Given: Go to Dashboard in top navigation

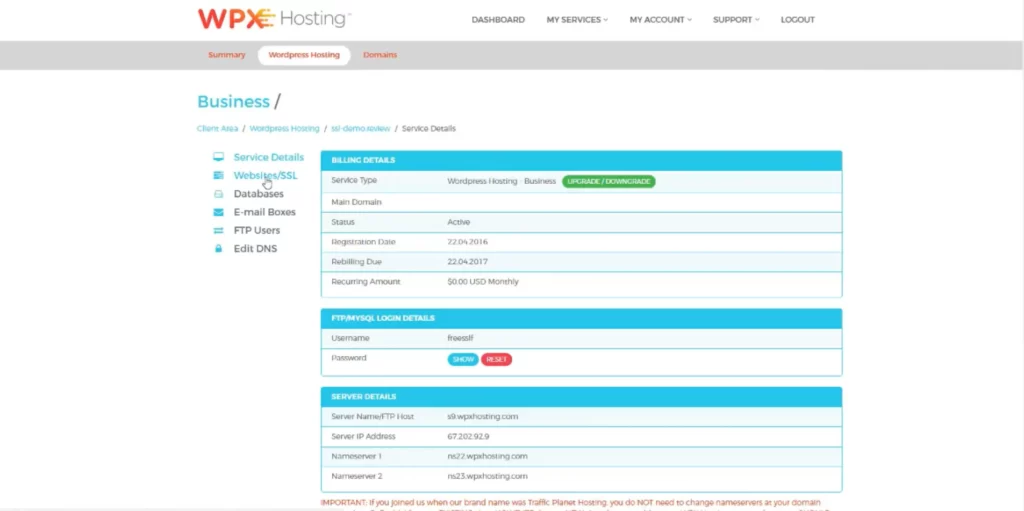Looking at the screenshot, I should [x=498, y=20].
